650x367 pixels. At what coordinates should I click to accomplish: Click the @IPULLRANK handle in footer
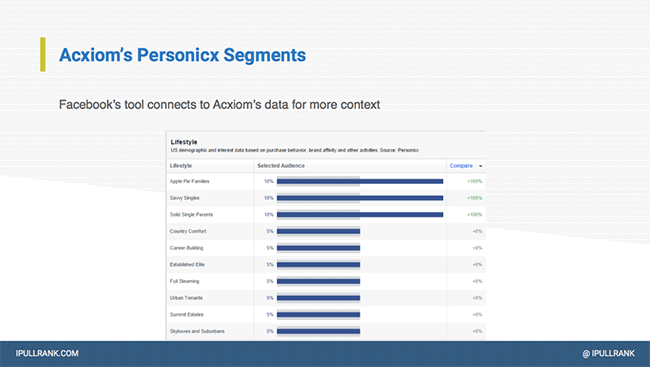tap(608, 353)
